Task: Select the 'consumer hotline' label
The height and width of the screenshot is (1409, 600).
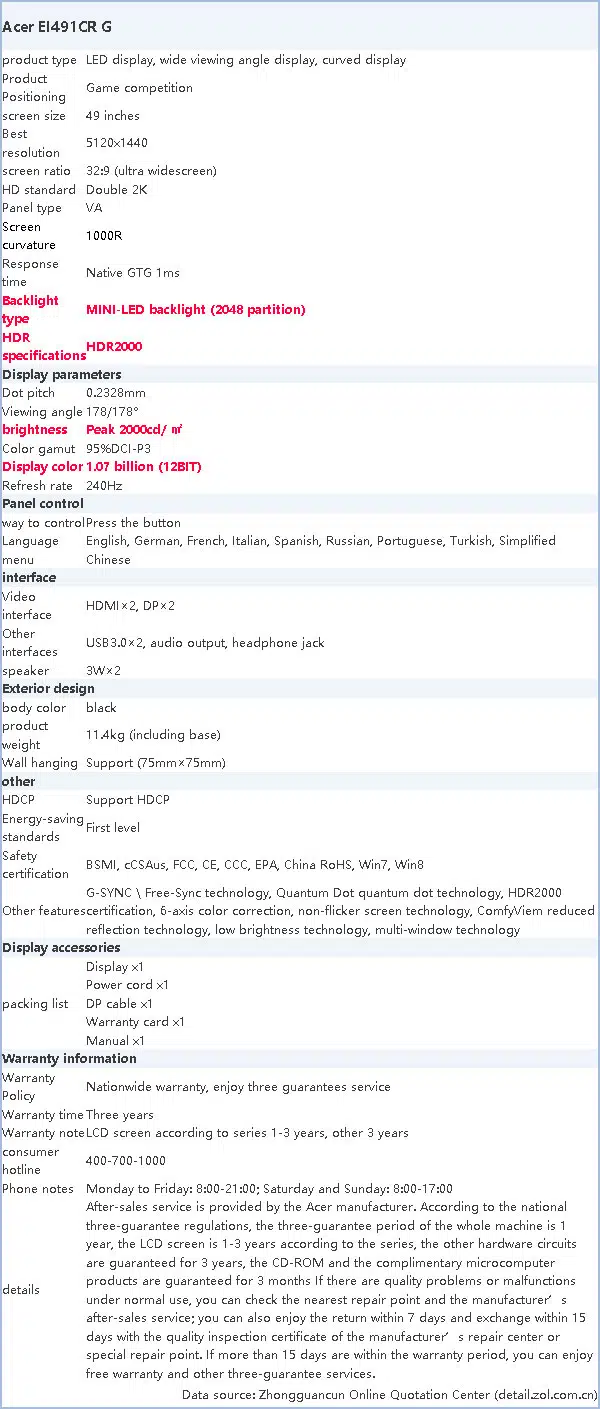Action: (30, 1161)
